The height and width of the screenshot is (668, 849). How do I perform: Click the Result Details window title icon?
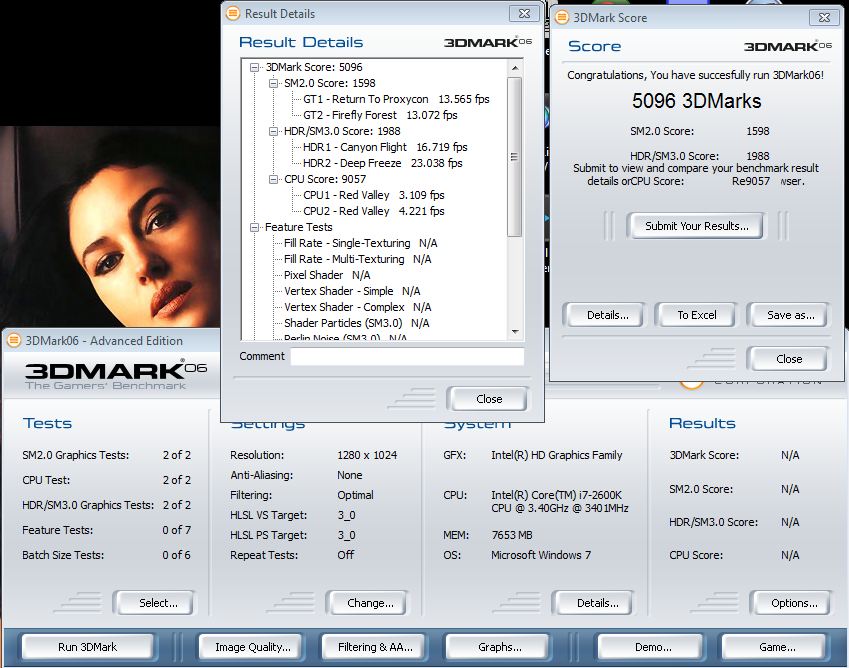pyautogui.click(x=233, y=14)
